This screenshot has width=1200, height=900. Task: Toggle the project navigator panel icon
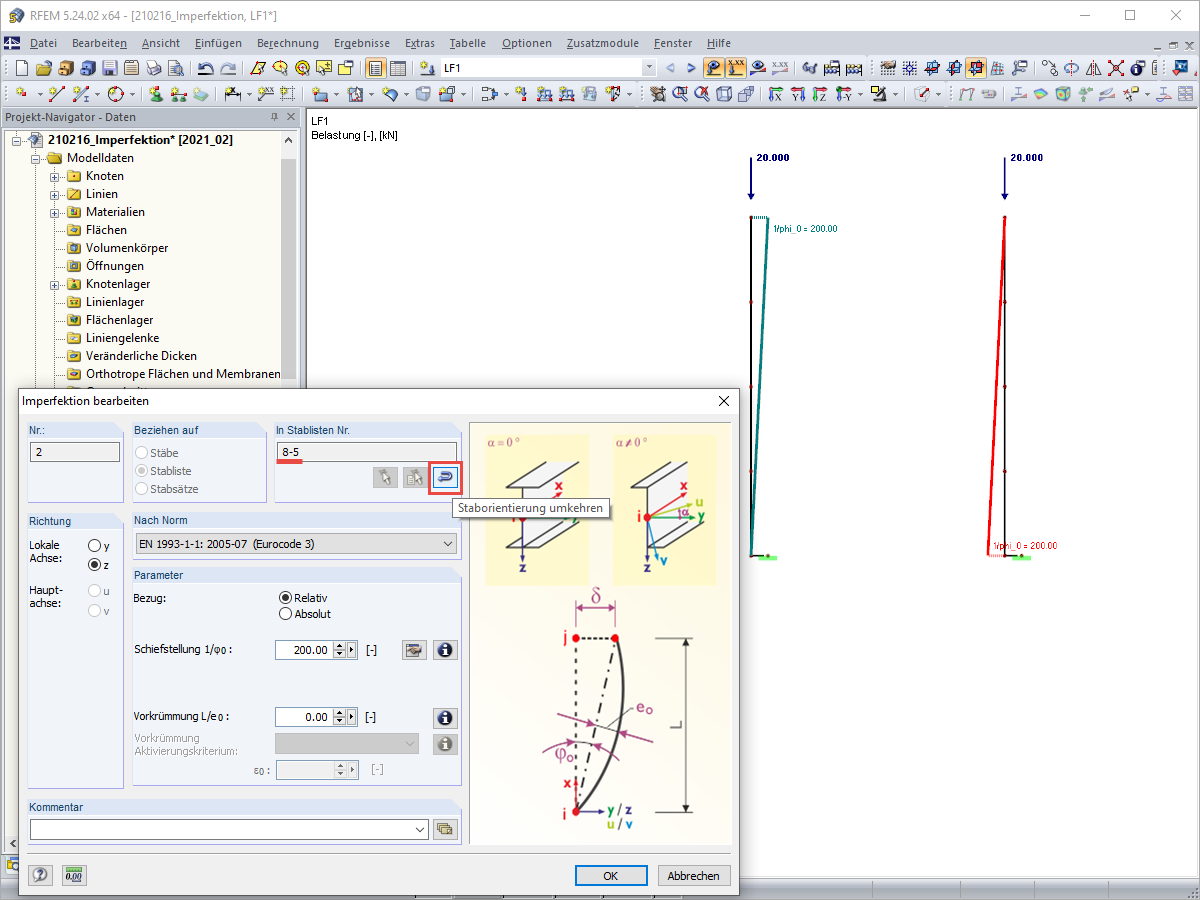tap(375, 68)
